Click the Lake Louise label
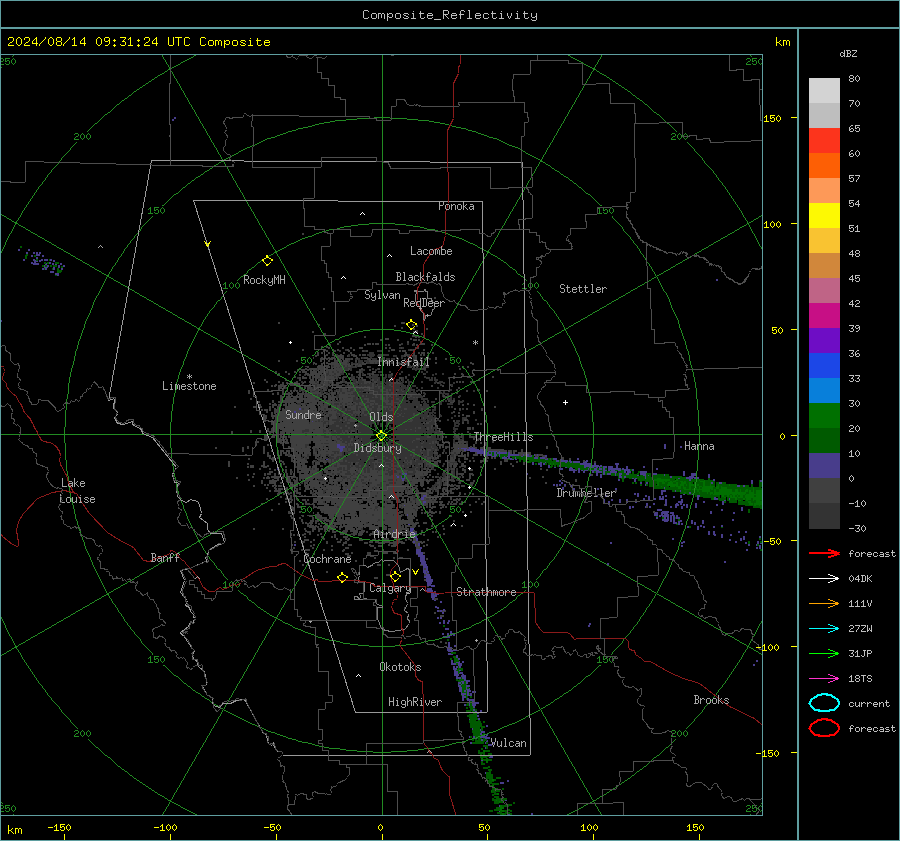Image resolution: width=900 pixels, height=841 pixels. 77,491
